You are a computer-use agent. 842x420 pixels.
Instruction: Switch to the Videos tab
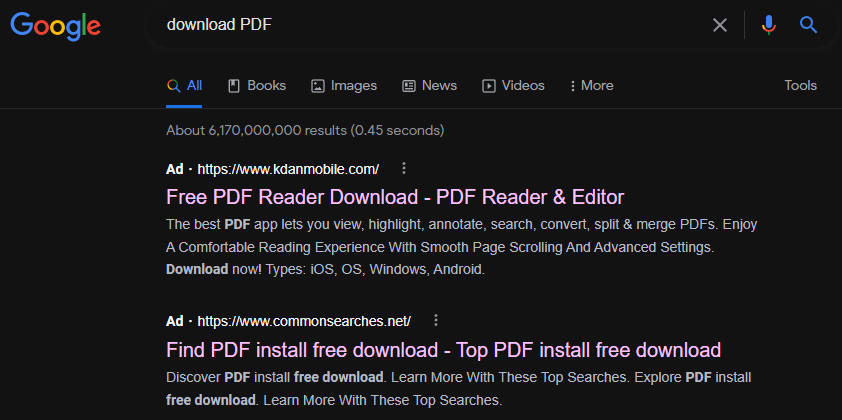(x=513, y=86)
